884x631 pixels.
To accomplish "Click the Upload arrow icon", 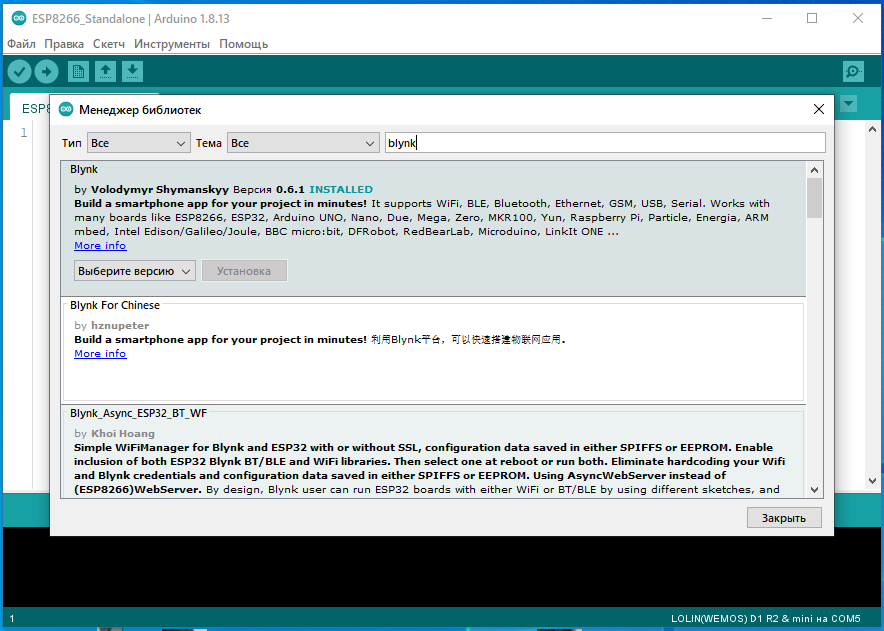I will (47, 71).
